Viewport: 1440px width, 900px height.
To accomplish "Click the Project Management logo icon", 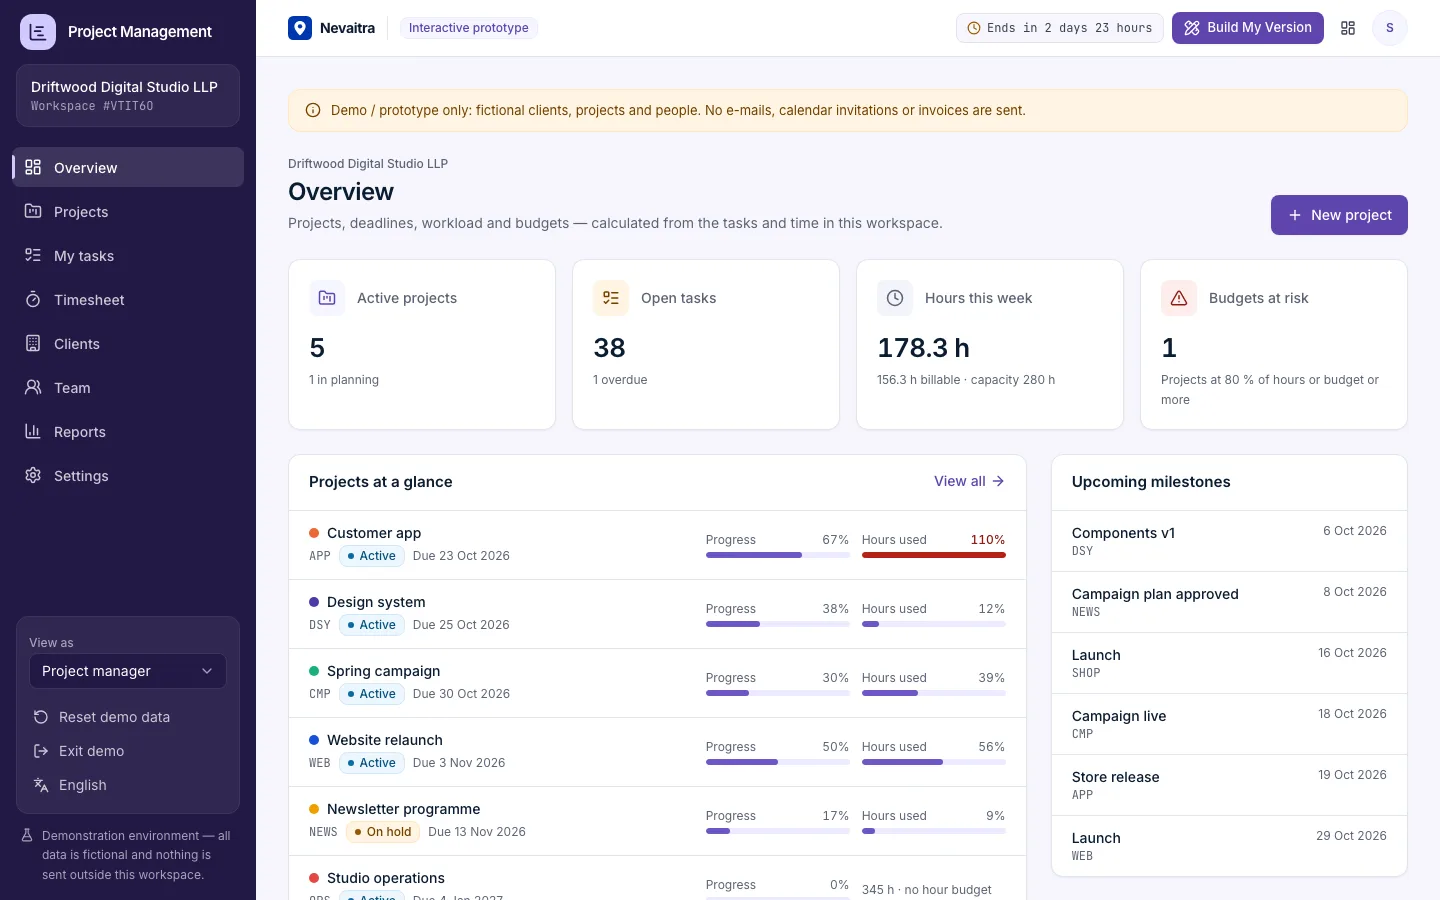I will 38,32.
